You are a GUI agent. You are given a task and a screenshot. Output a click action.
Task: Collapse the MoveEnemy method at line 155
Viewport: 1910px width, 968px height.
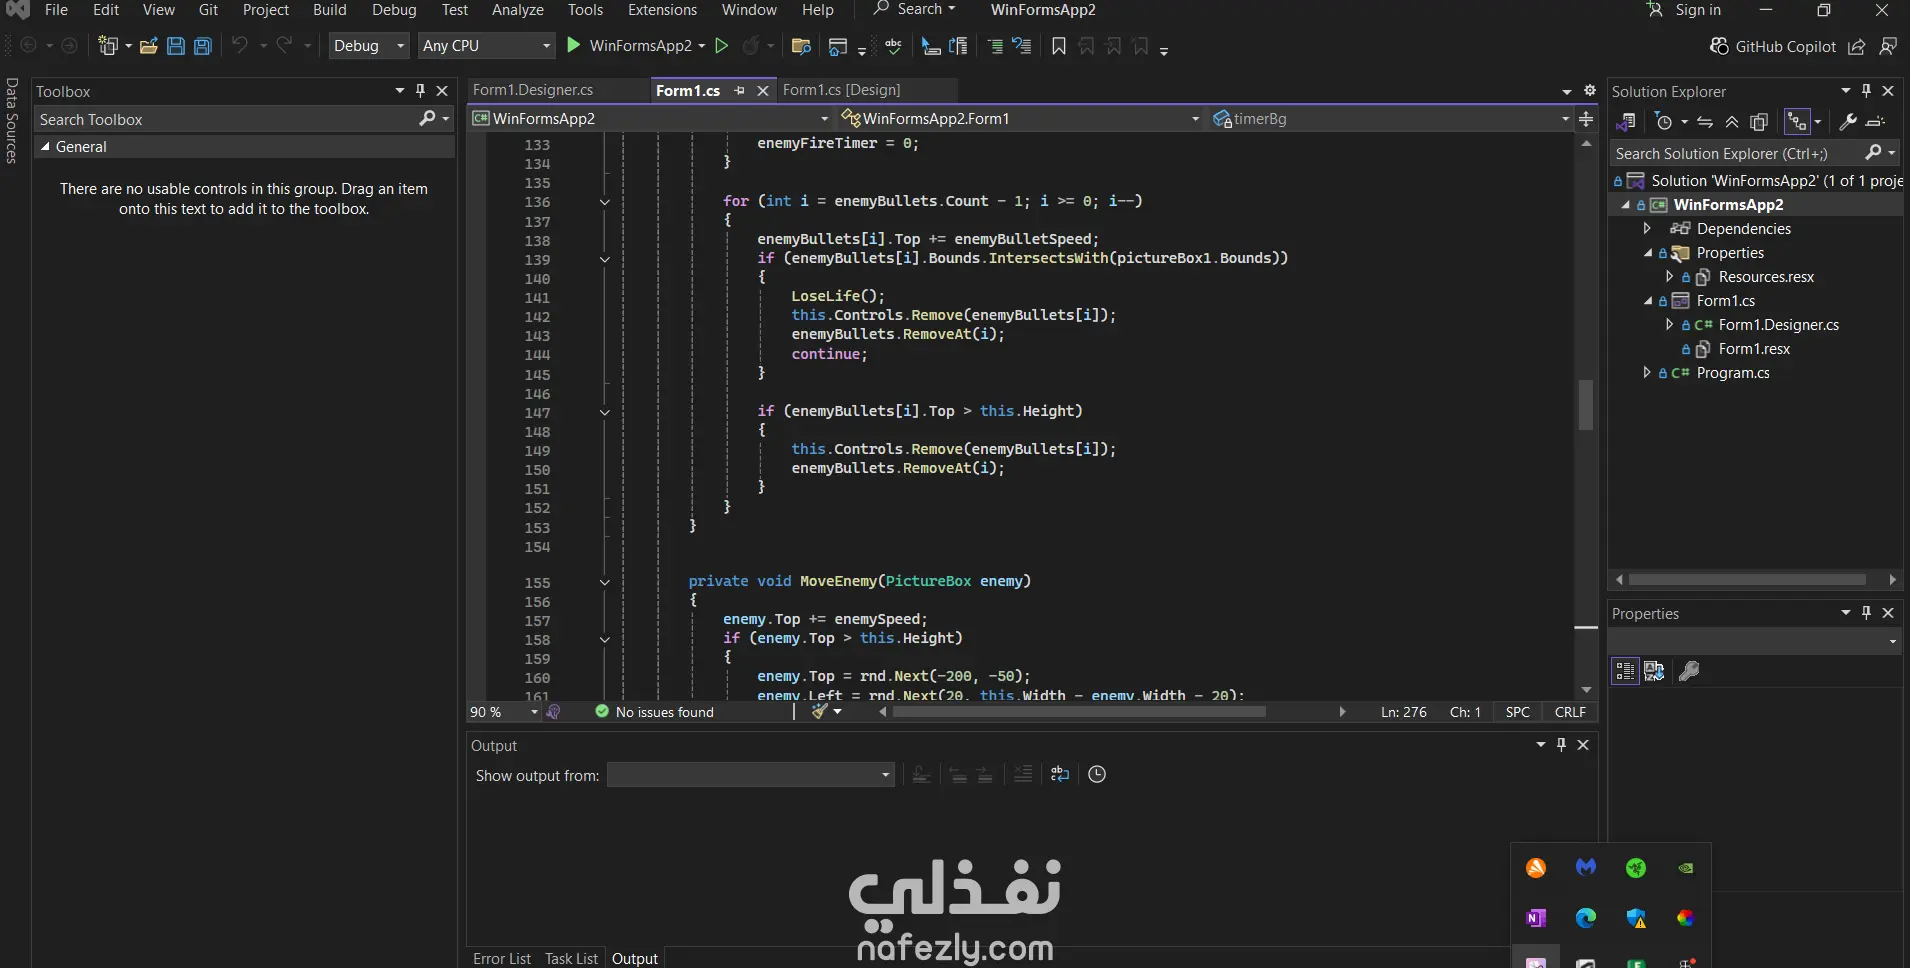coord(604,582)
